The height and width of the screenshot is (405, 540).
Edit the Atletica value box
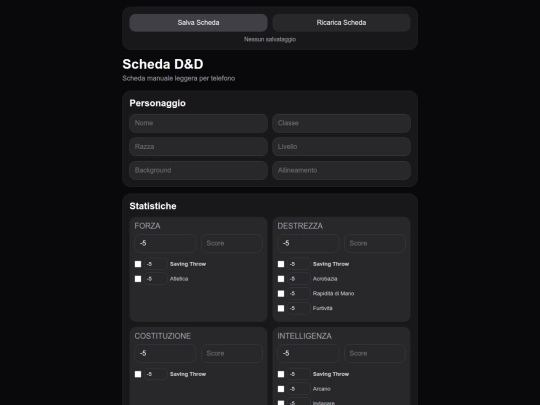click(x=156, y=279)
